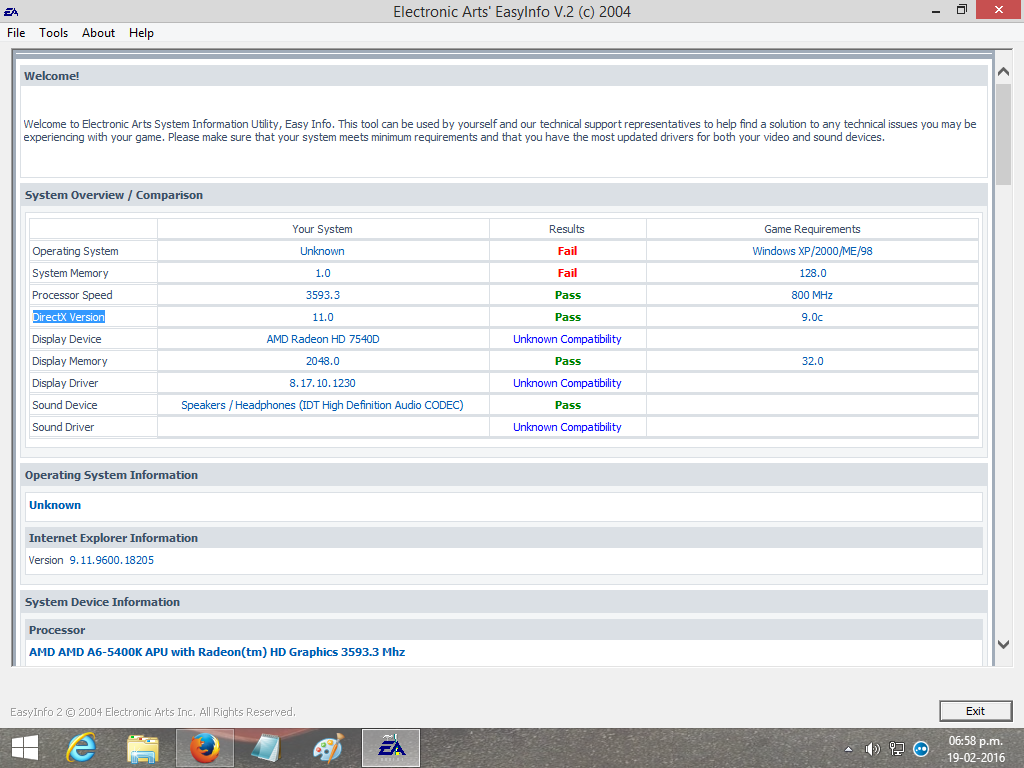Open the File menu
Viewport: 1024px width, 768px height.
pos(16,33)
